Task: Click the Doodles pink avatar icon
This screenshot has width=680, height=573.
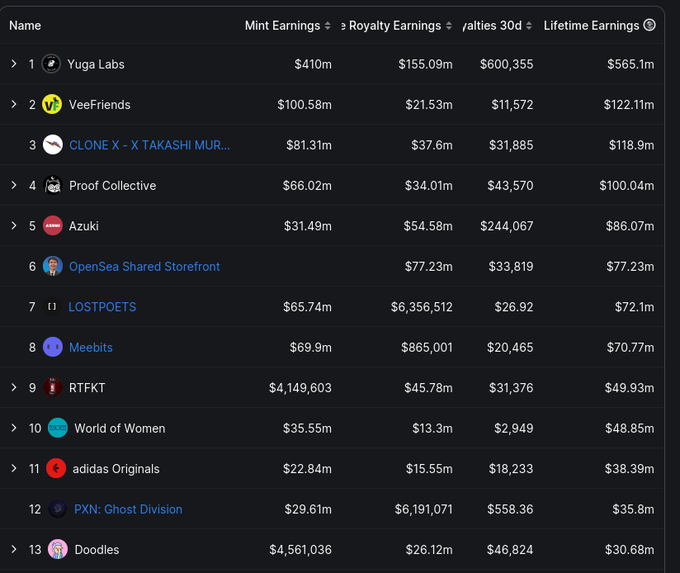Action: [58, 549]
